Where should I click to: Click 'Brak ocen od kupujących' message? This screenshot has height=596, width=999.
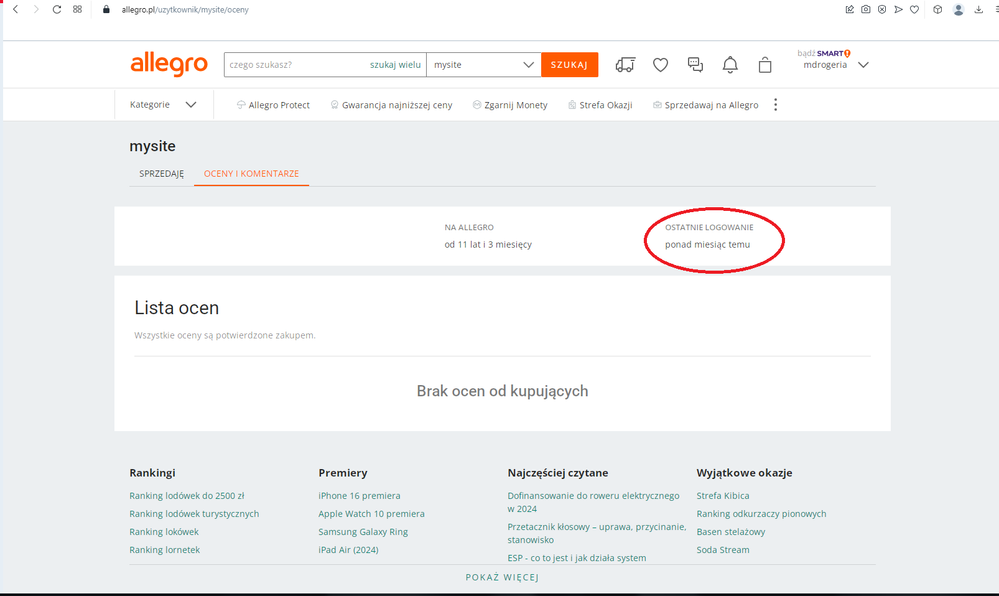502,391
